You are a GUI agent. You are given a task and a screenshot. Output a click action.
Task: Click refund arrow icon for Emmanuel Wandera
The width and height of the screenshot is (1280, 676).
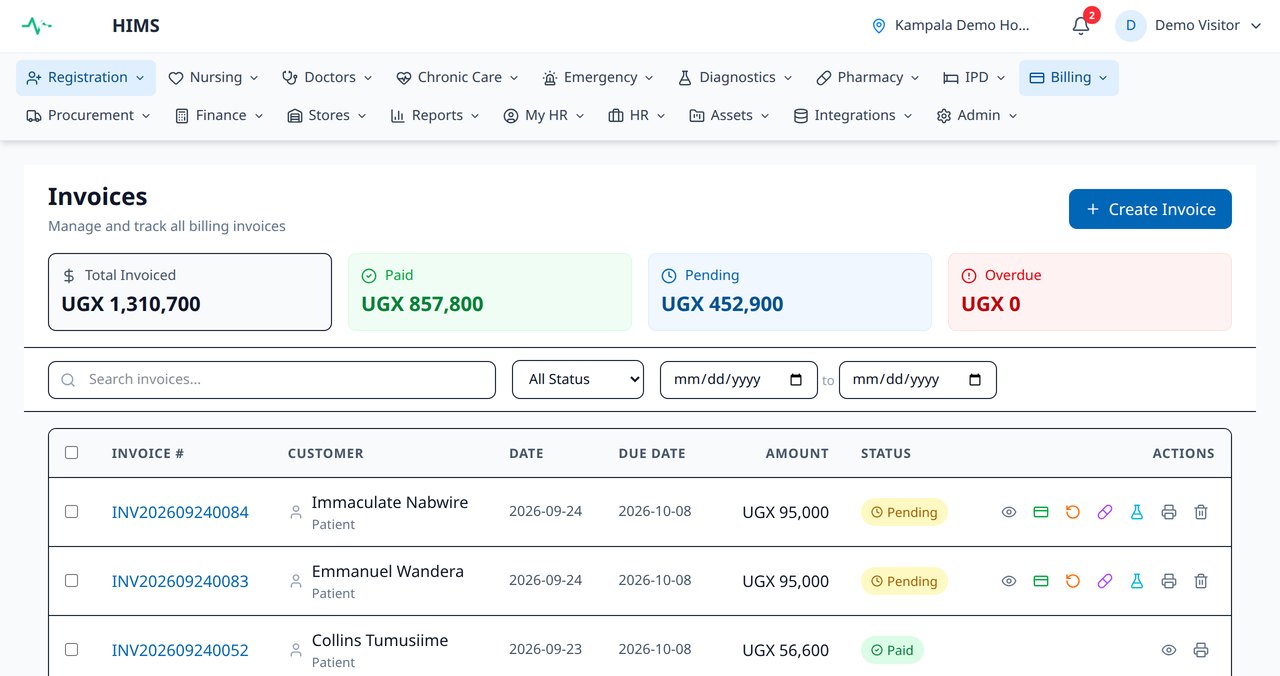pos(1073,581)
